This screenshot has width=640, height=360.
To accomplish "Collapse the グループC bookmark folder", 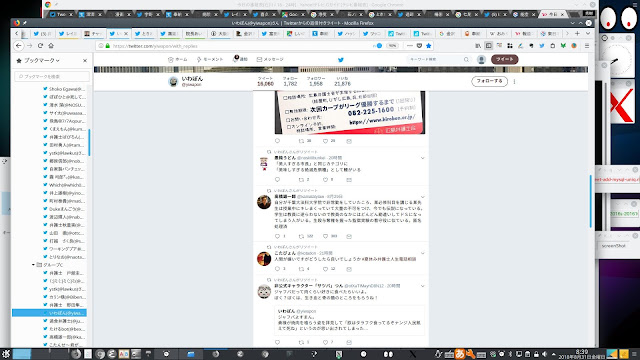I will click(x=33, y=265).
